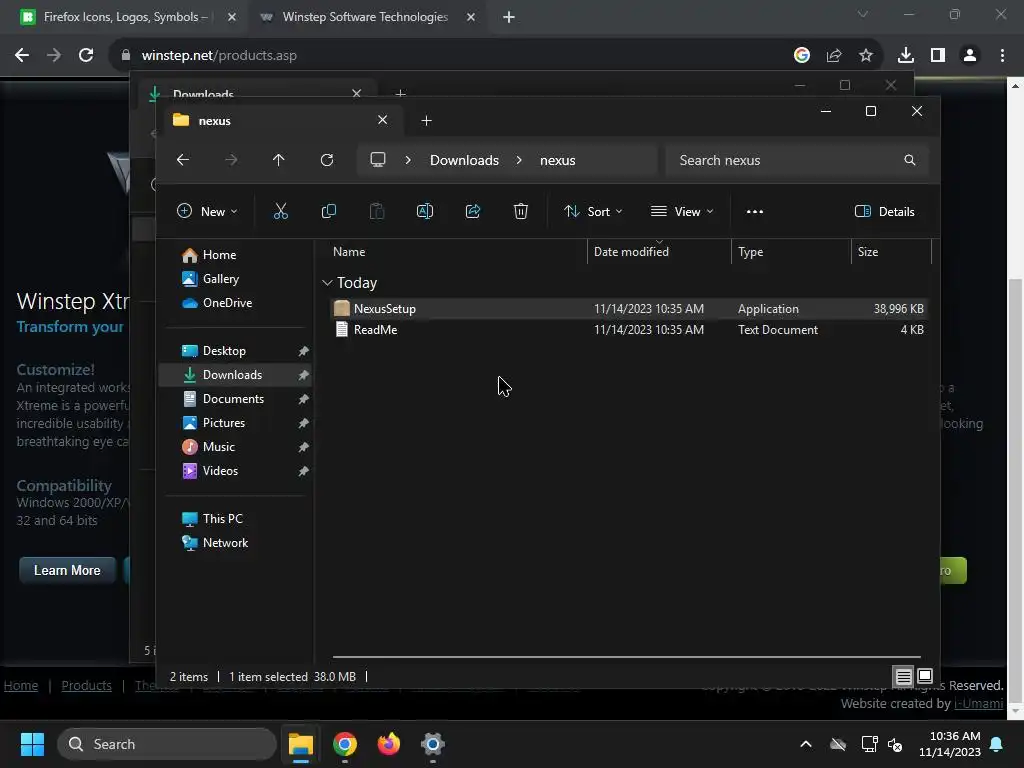Click Settings gear icon in taskbar

[432, 744]
